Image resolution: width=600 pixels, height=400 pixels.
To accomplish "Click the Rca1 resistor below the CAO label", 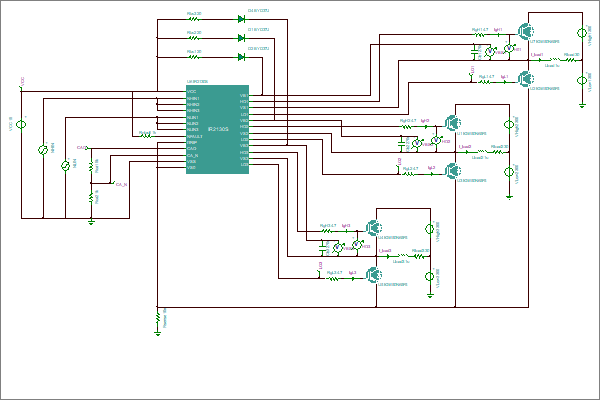I will pos(91,167).
